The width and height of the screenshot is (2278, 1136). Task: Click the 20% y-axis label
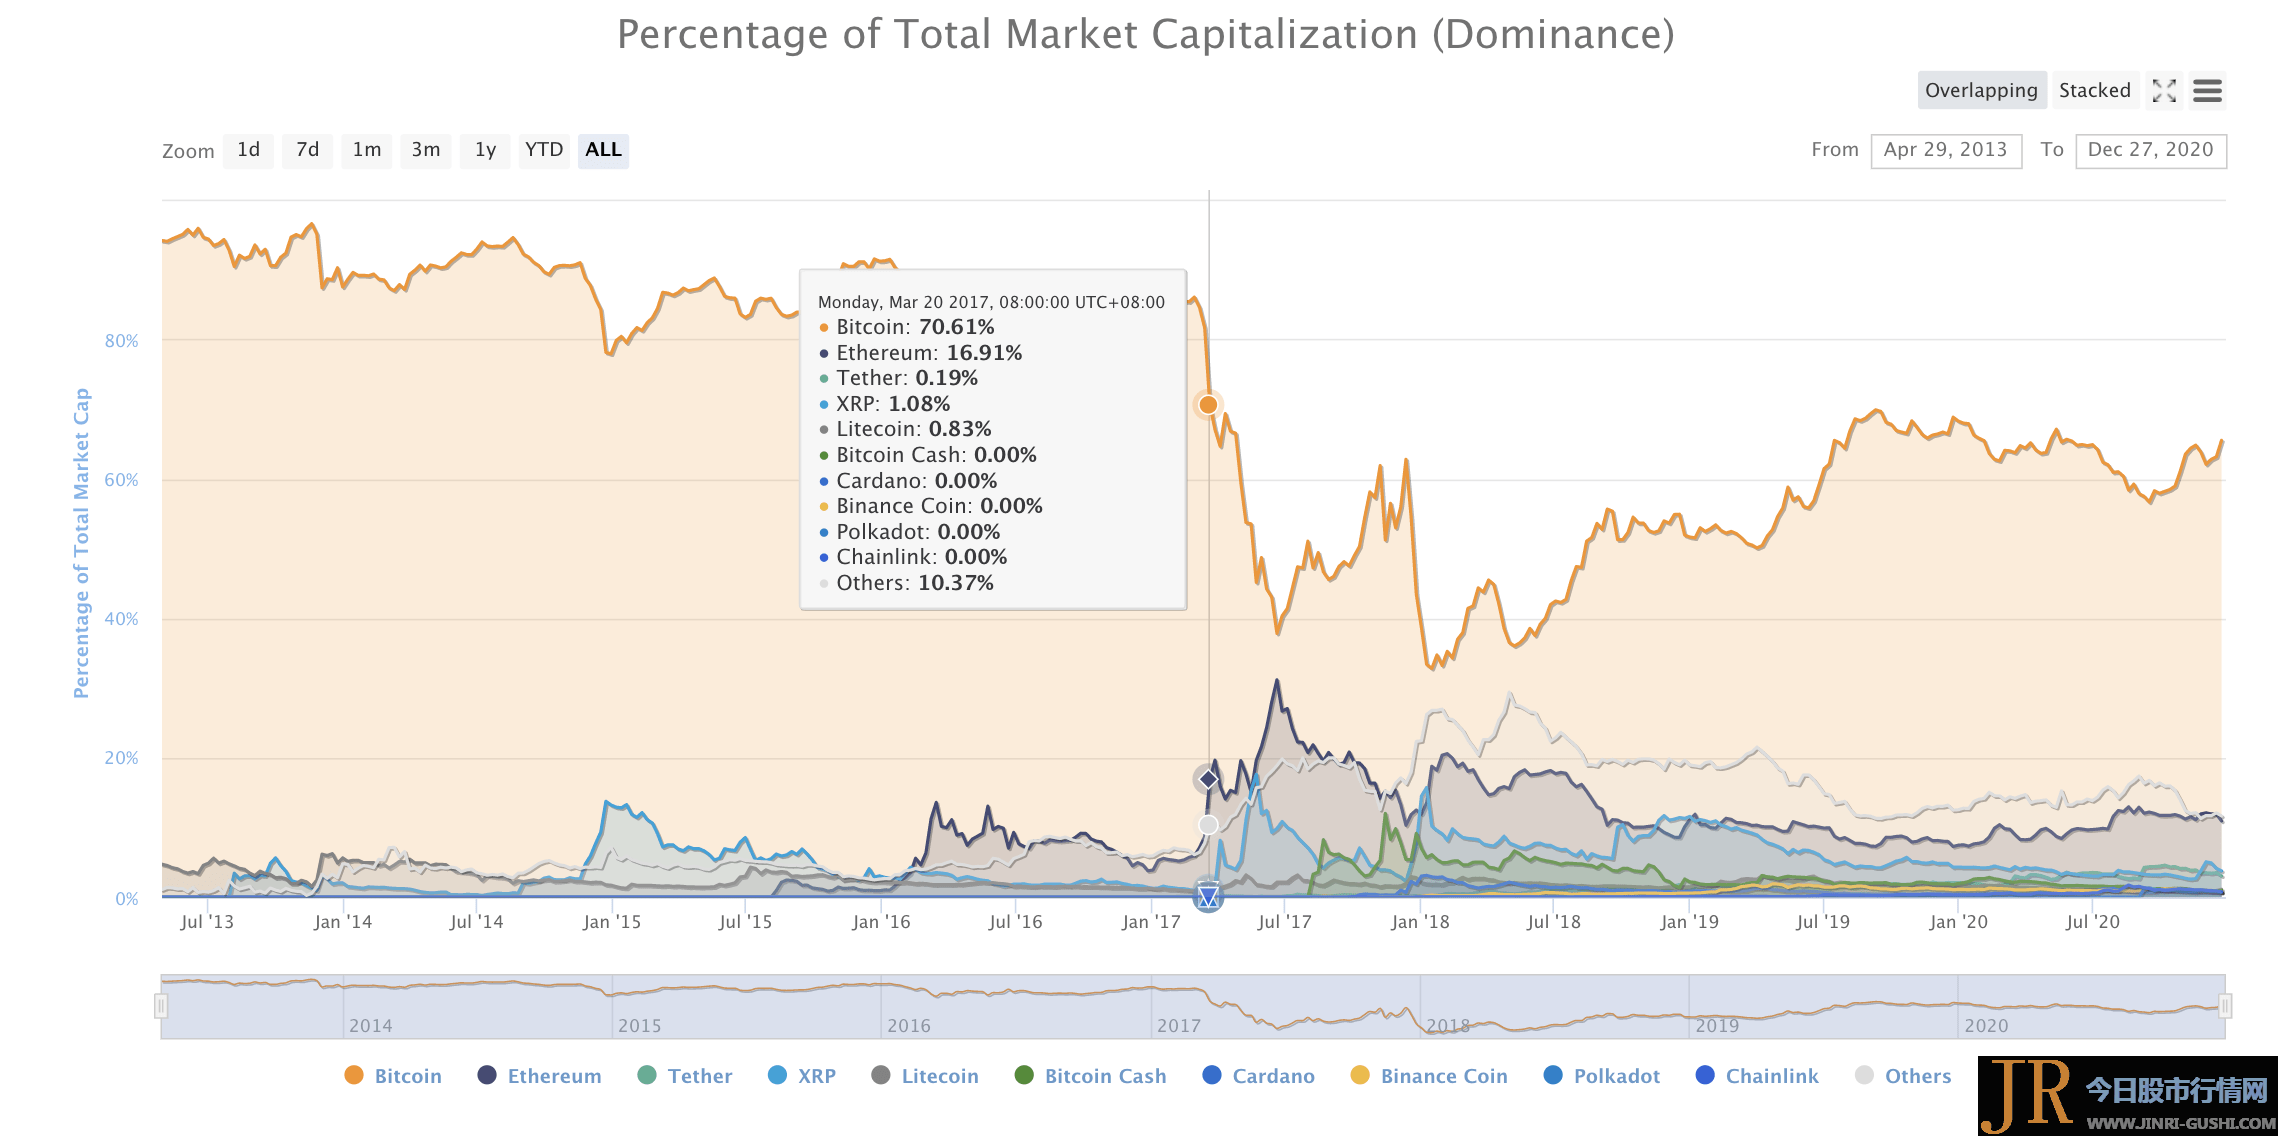pos(121,758)
